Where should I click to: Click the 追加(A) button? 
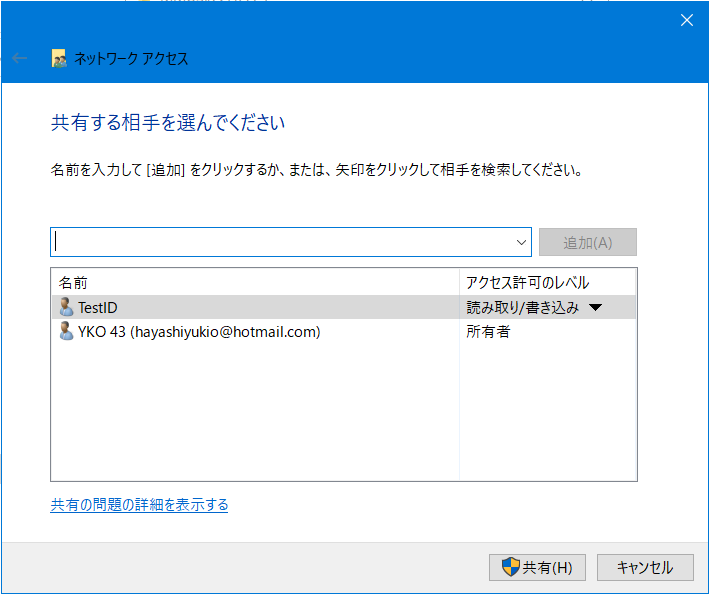click(x=587, y=242)
